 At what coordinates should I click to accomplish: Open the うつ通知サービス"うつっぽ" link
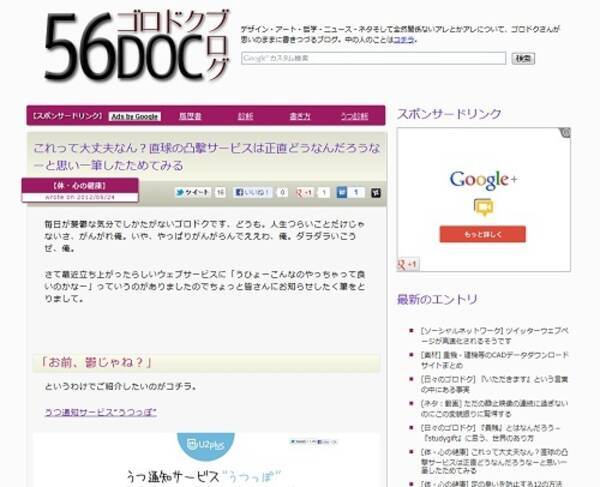point(101,412)
